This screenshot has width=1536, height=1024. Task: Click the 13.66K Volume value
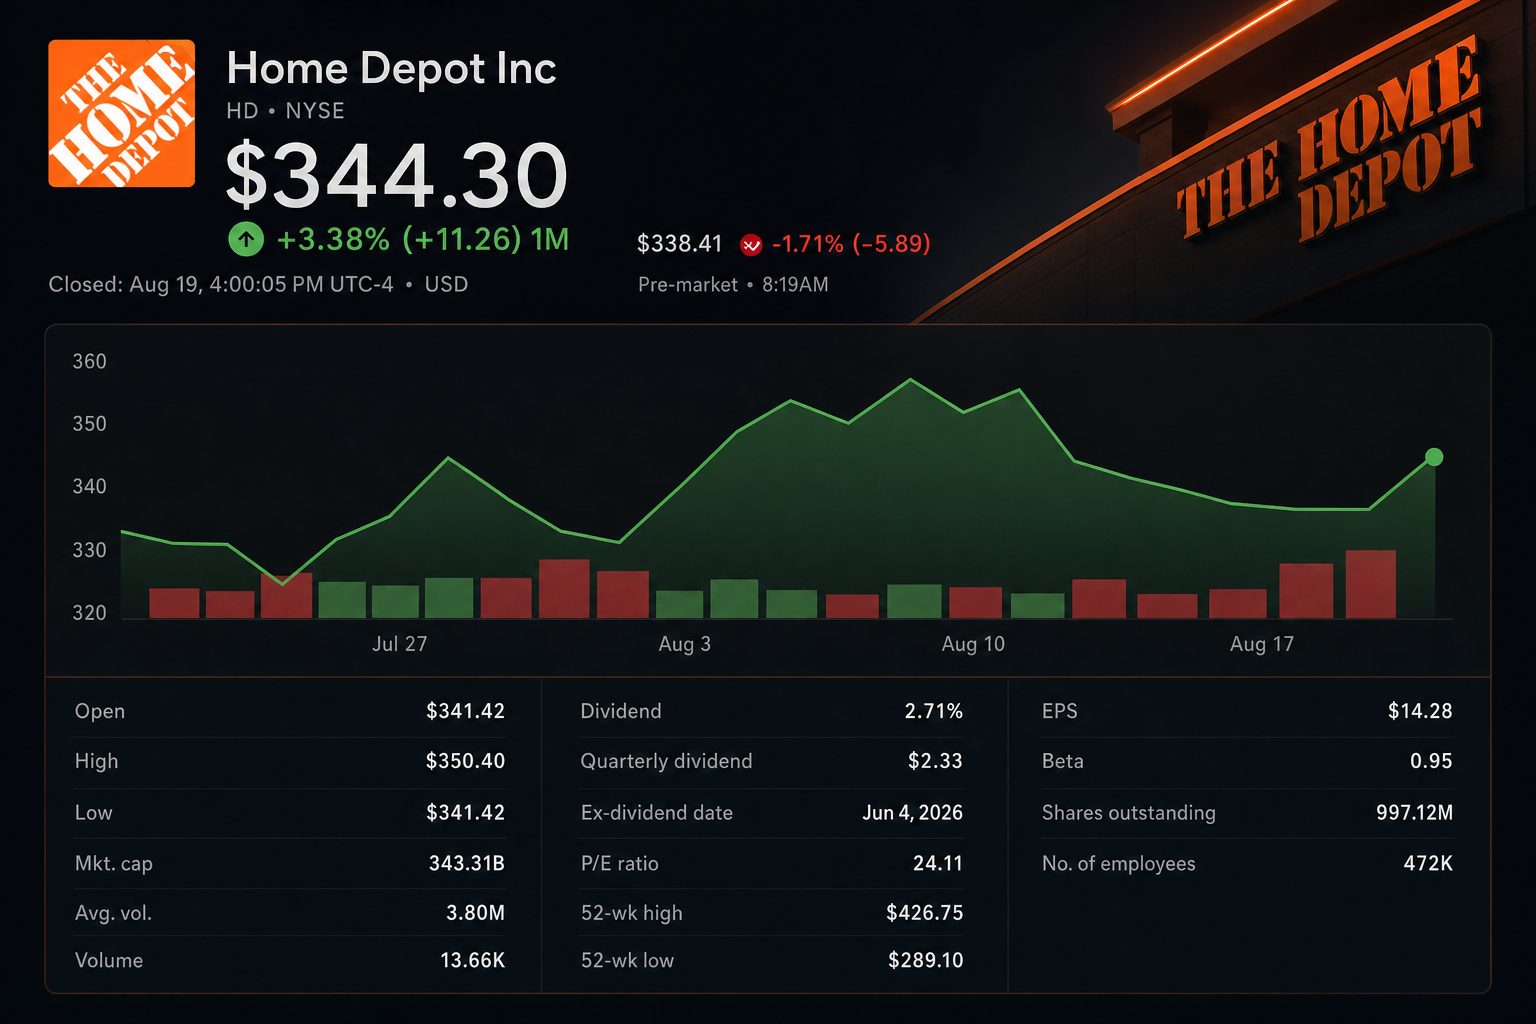click(x=472, y=961)
